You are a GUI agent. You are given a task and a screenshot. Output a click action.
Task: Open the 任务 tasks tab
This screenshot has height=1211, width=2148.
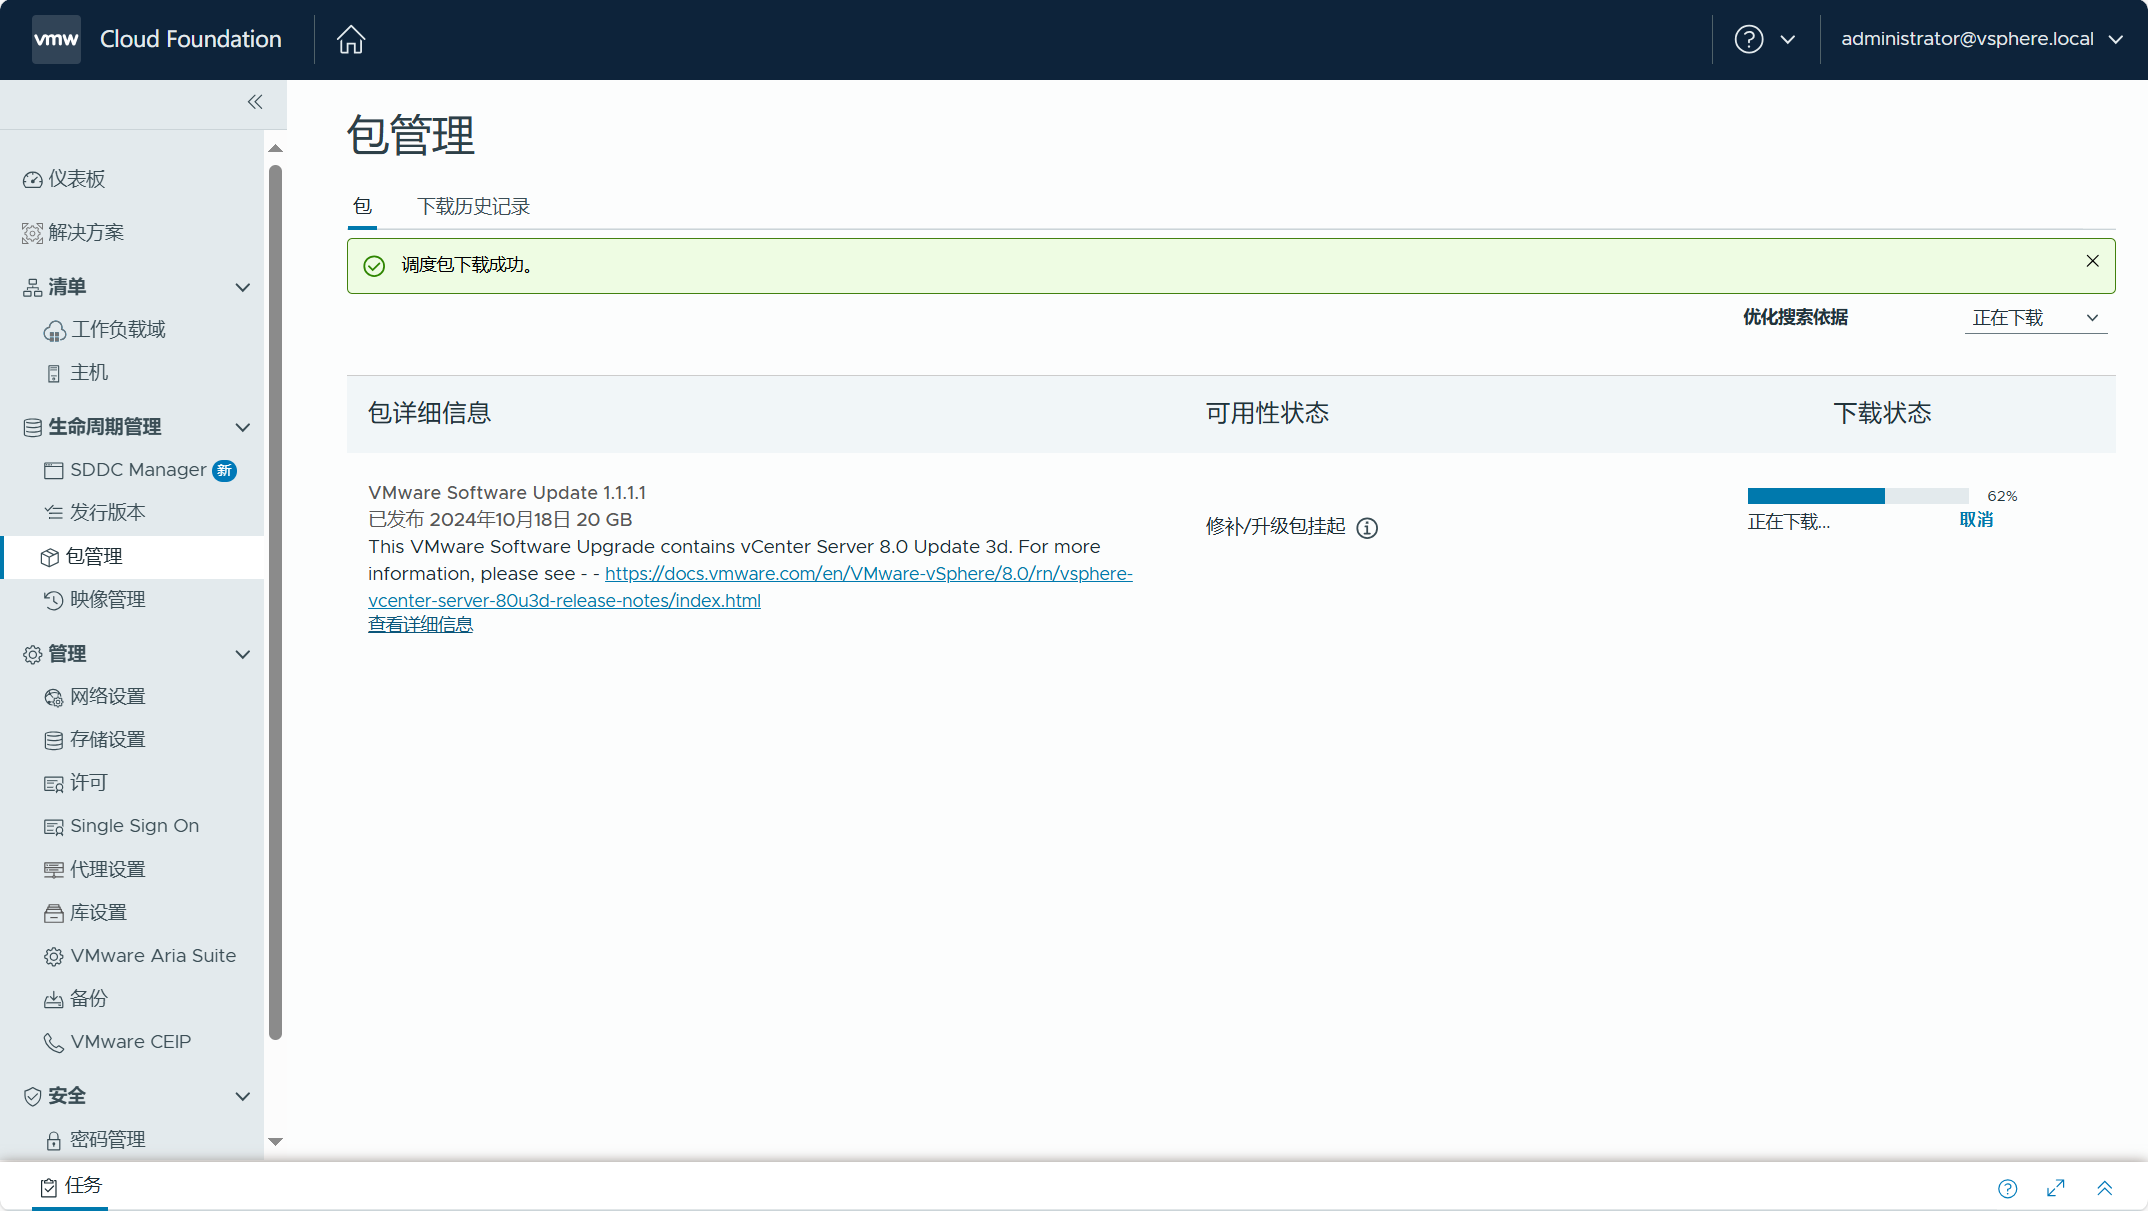click(x=70, y=1186)
